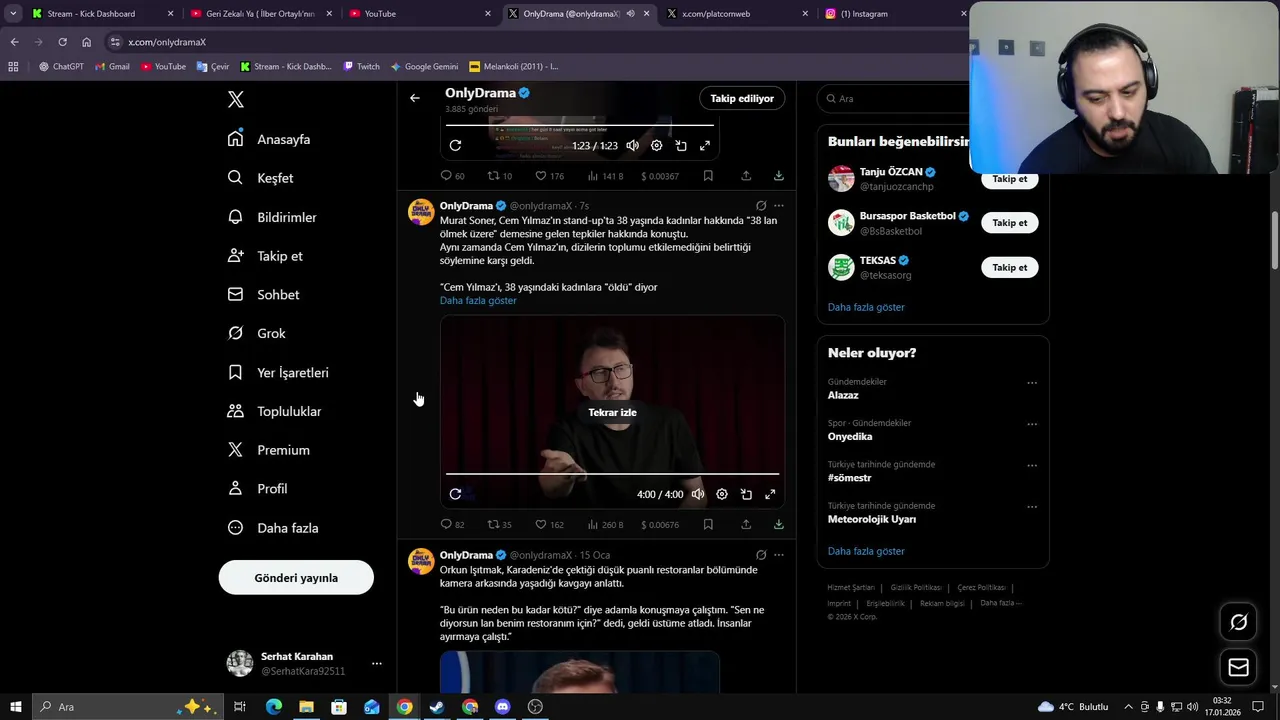Follow Tanju ÖZCAN with Takip et

(x=1009, y=179)
